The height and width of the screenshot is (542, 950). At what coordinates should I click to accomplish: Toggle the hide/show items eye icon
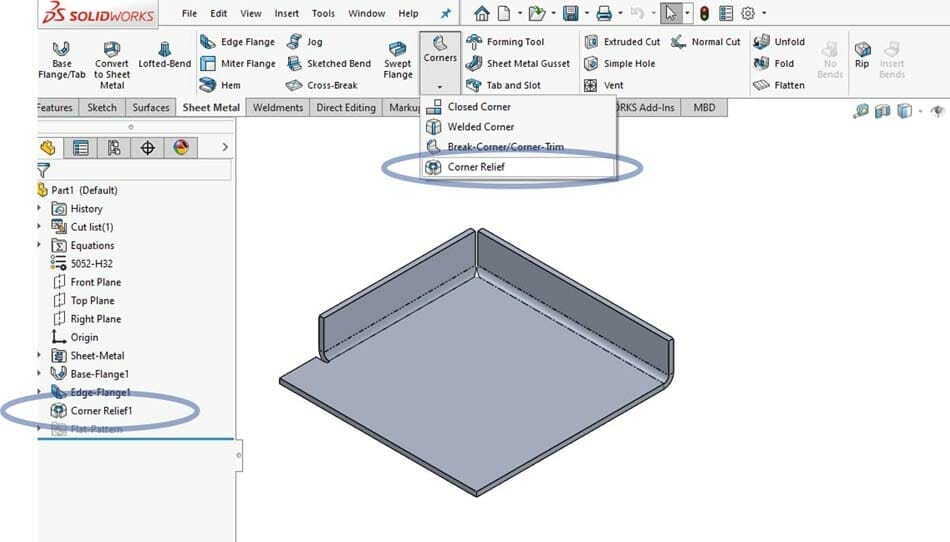937,111
